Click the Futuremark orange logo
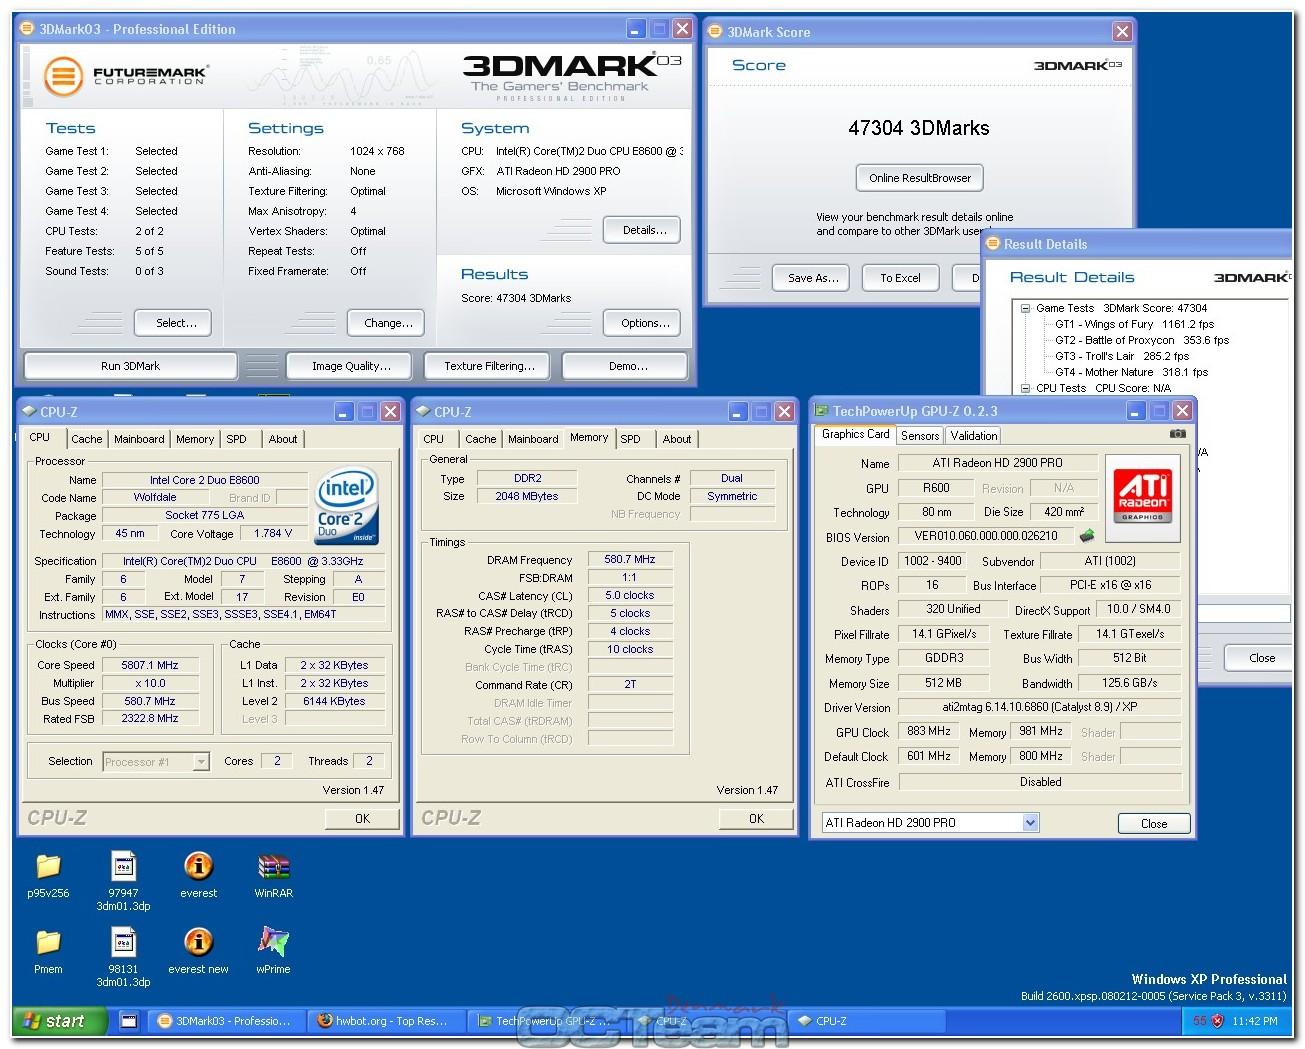Image resolution: width=1305 pixels, height=1049 pixels. pos(63,75)
